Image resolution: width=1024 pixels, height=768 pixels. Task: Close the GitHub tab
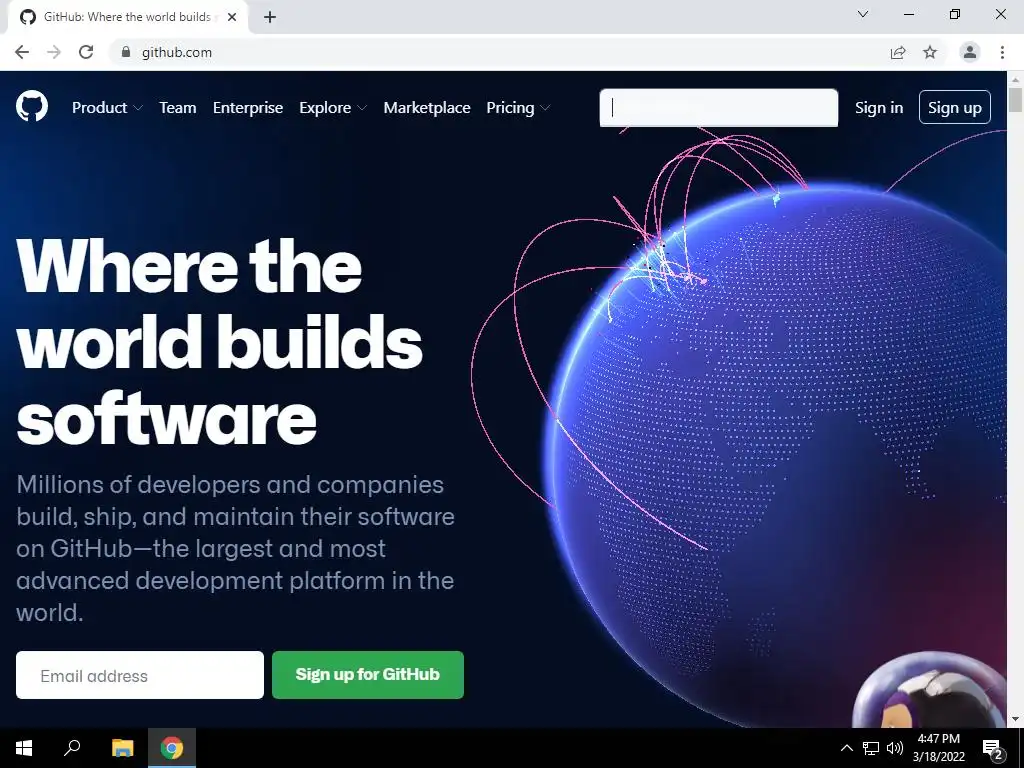click(x=232, y=17)
